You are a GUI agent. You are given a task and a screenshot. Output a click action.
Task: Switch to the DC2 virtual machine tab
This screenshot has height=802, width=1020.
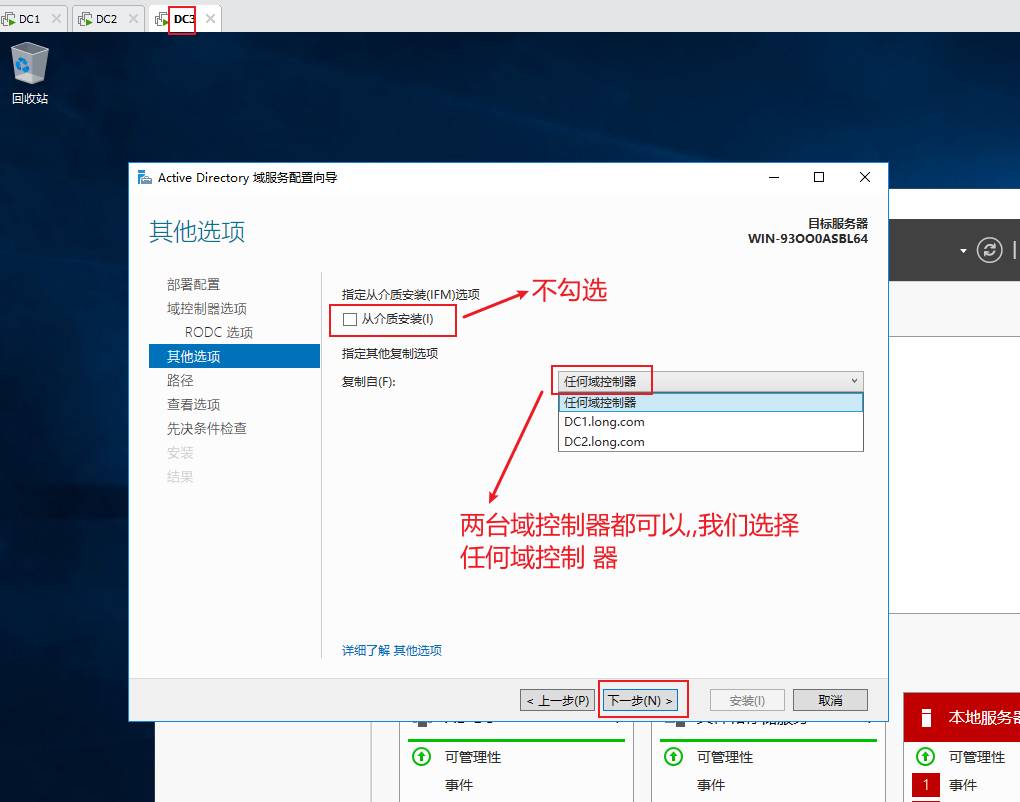[106, 19]
